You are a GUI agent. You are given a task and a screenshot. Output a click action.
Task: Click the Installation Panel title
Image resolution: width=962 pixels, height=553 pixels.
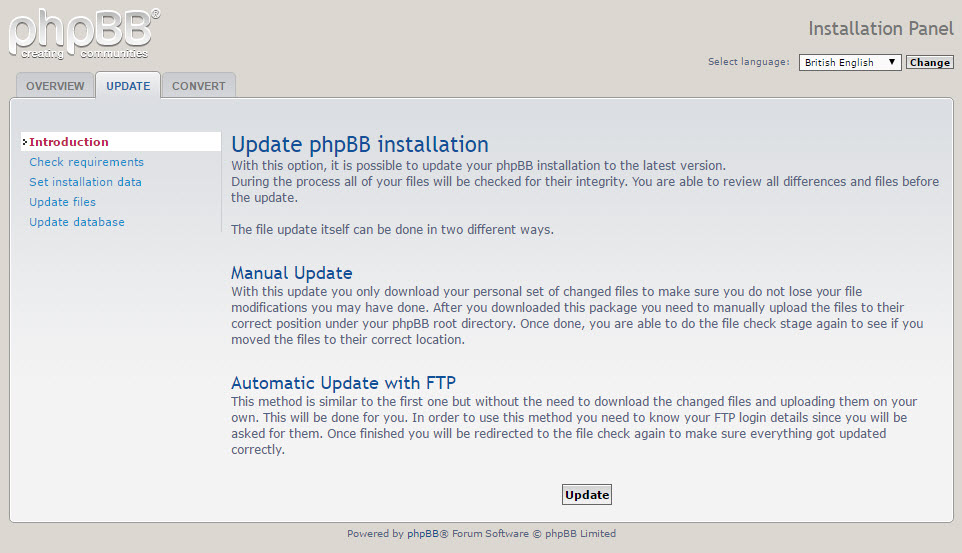[880, 28]
